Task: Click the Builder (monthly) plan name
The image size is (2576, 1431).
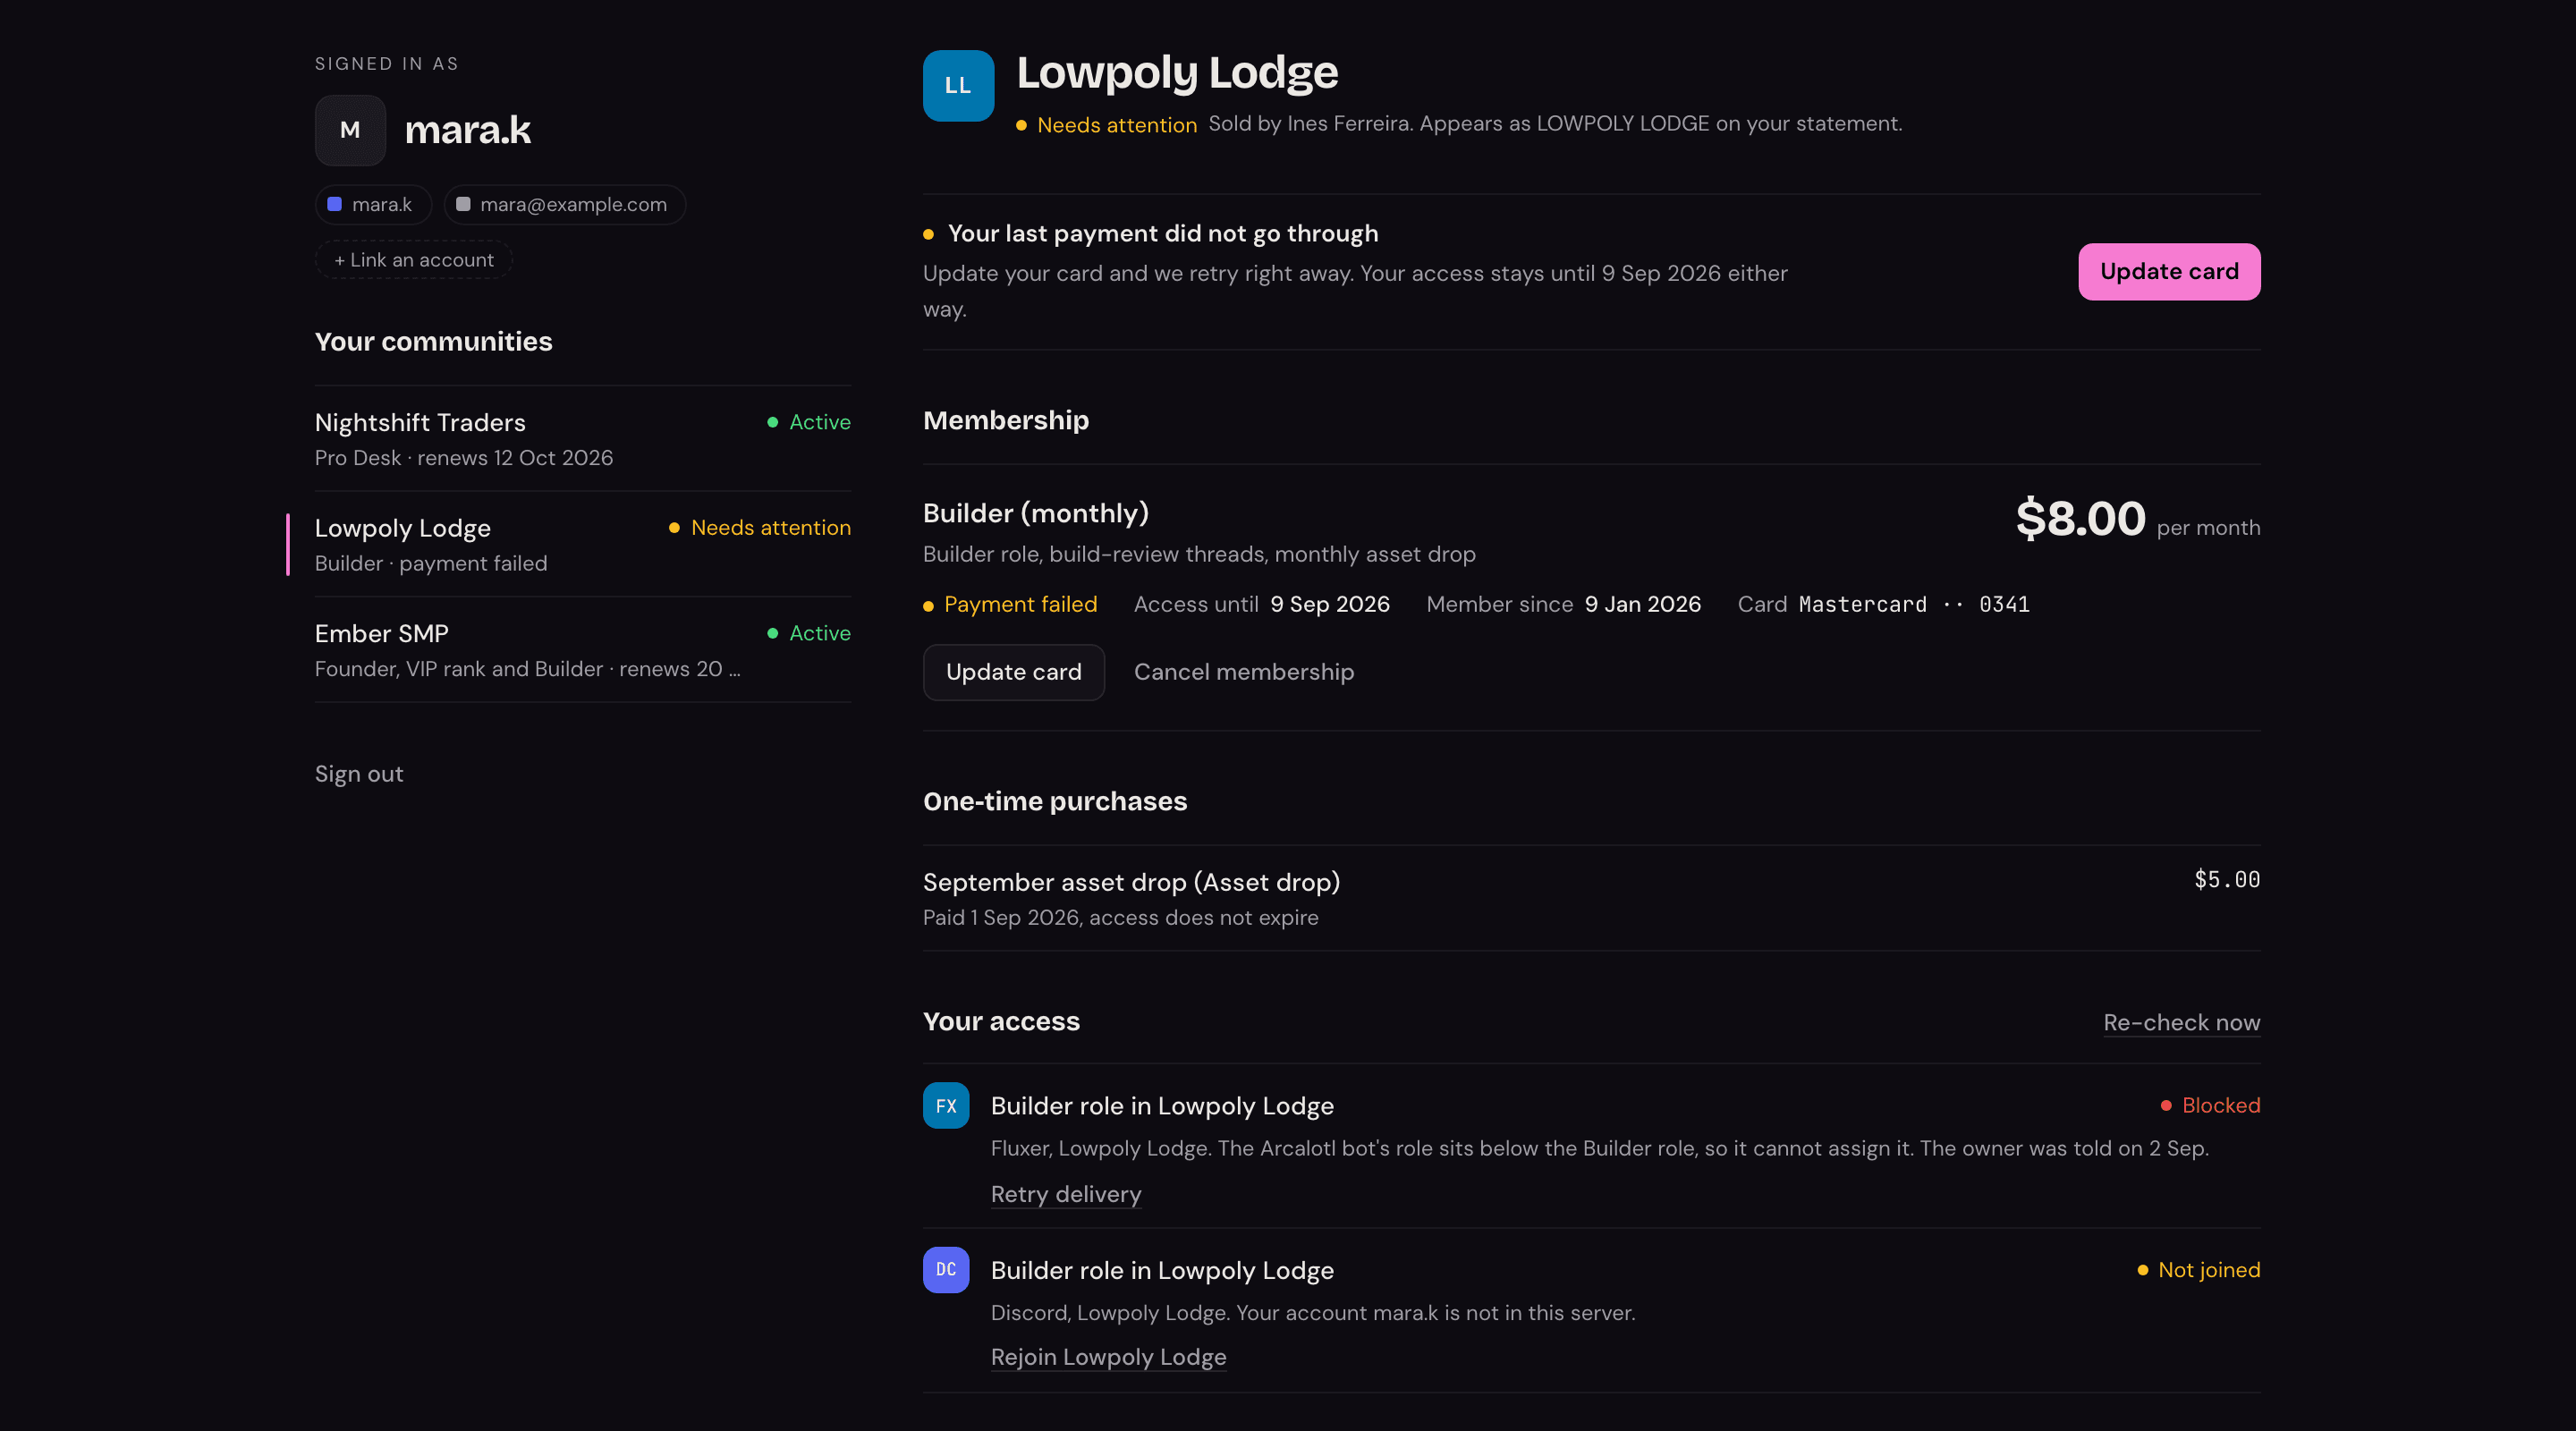Action: click(1036, 513)
